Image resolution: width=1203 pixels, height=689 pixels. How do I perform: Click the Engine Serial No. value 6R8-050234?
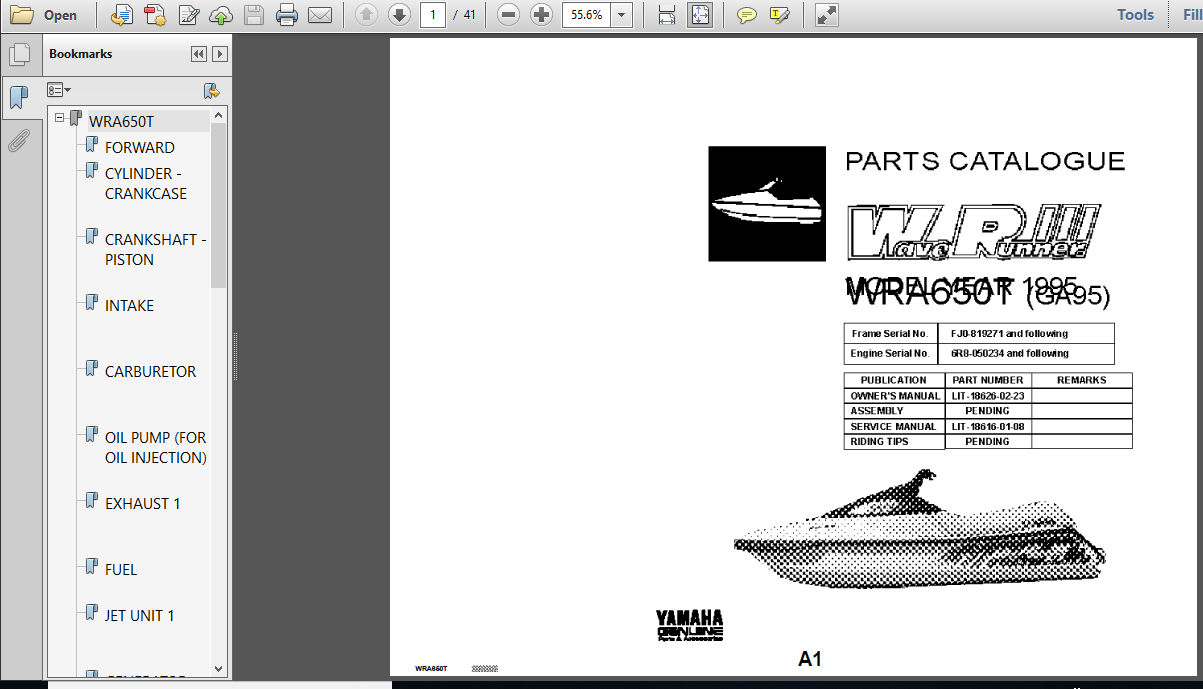(x=1009, y=354)
